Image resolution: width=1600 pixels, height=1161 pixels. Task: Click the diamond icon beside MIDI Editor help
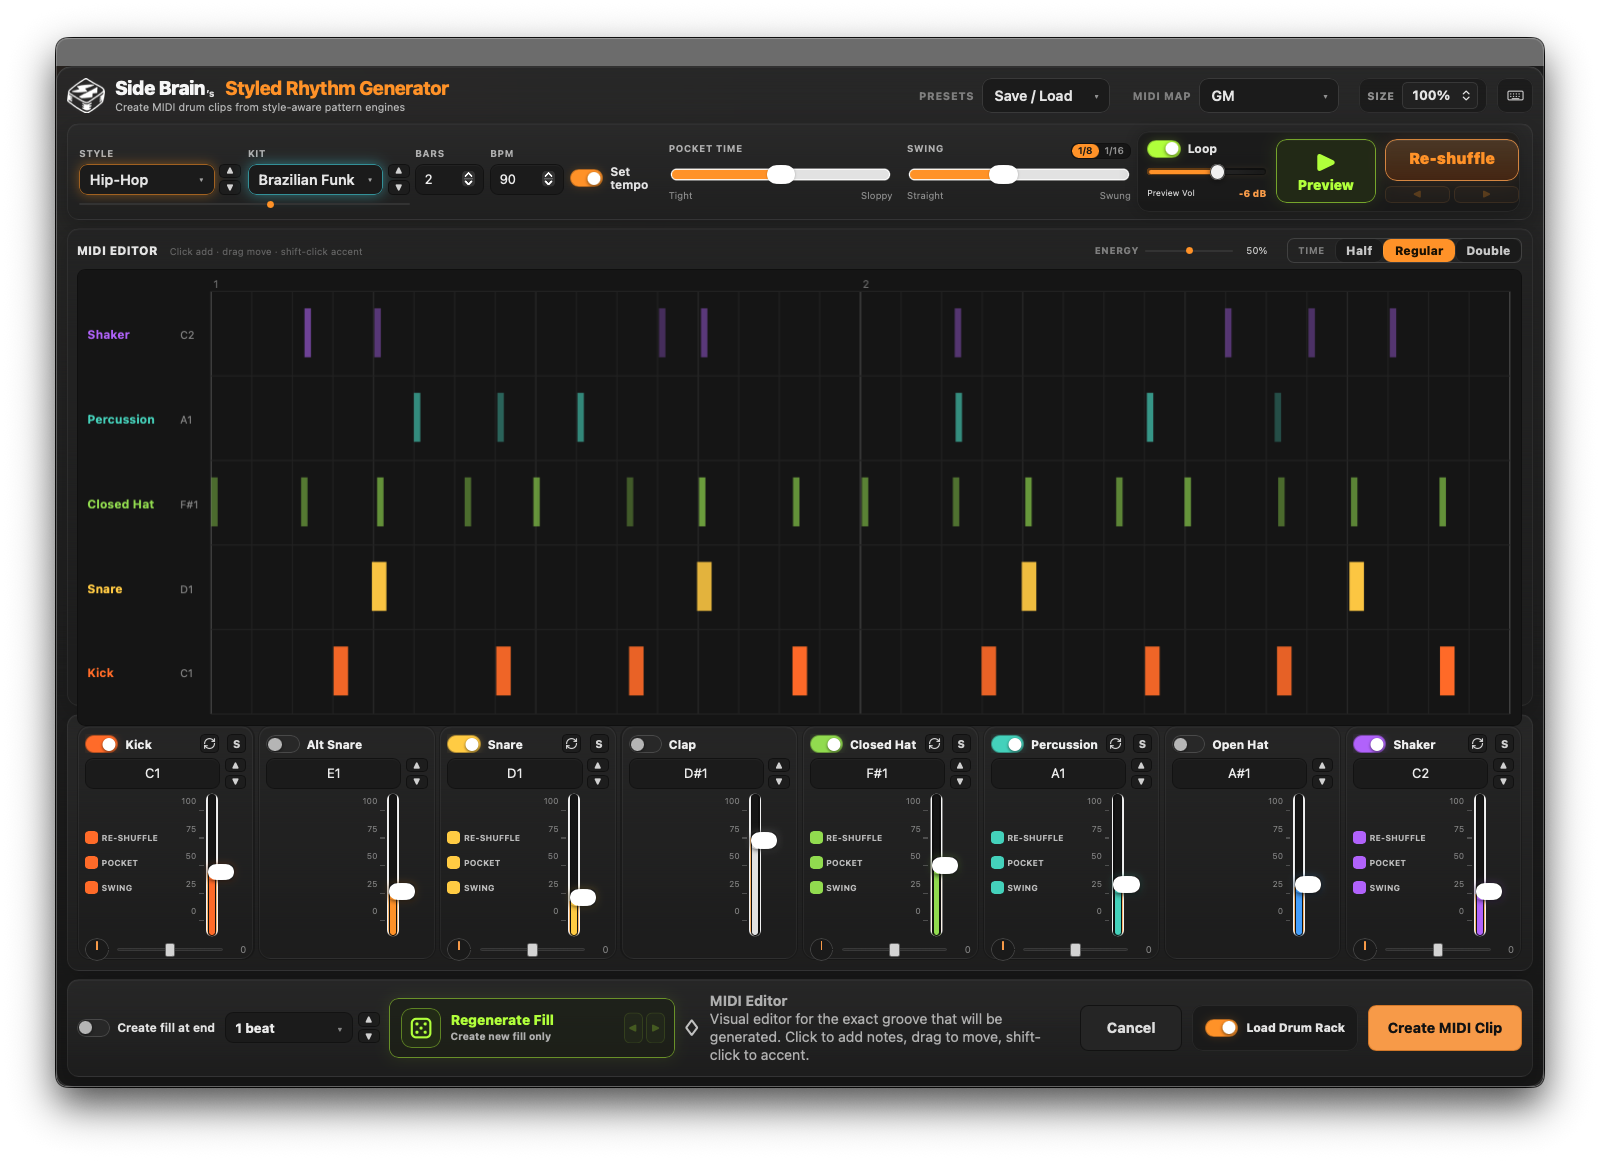pos(691,1028)
